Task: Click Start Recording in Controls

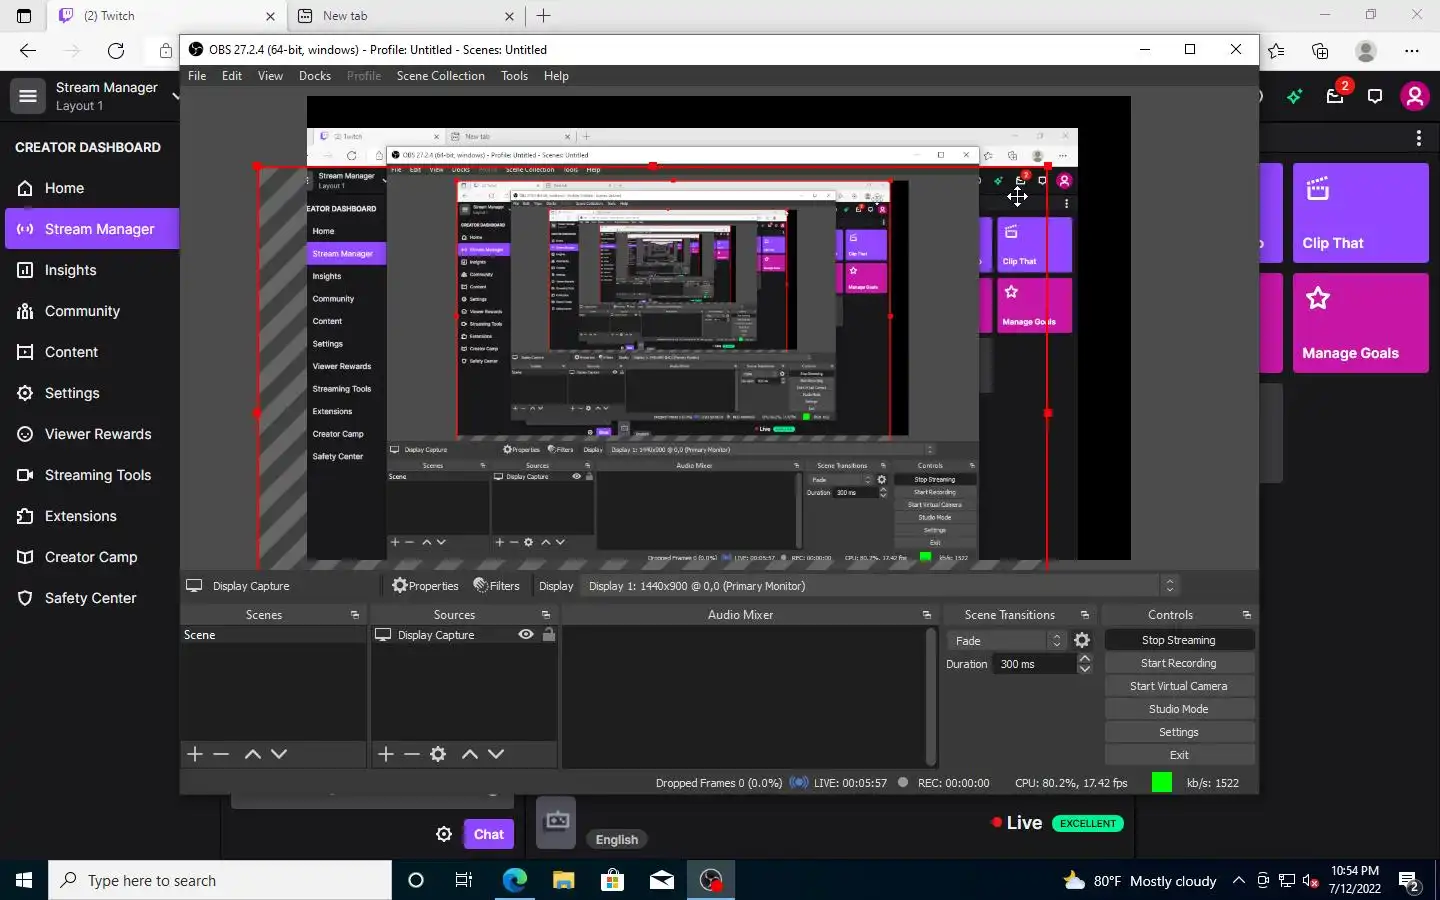Action: point(1179,663)
